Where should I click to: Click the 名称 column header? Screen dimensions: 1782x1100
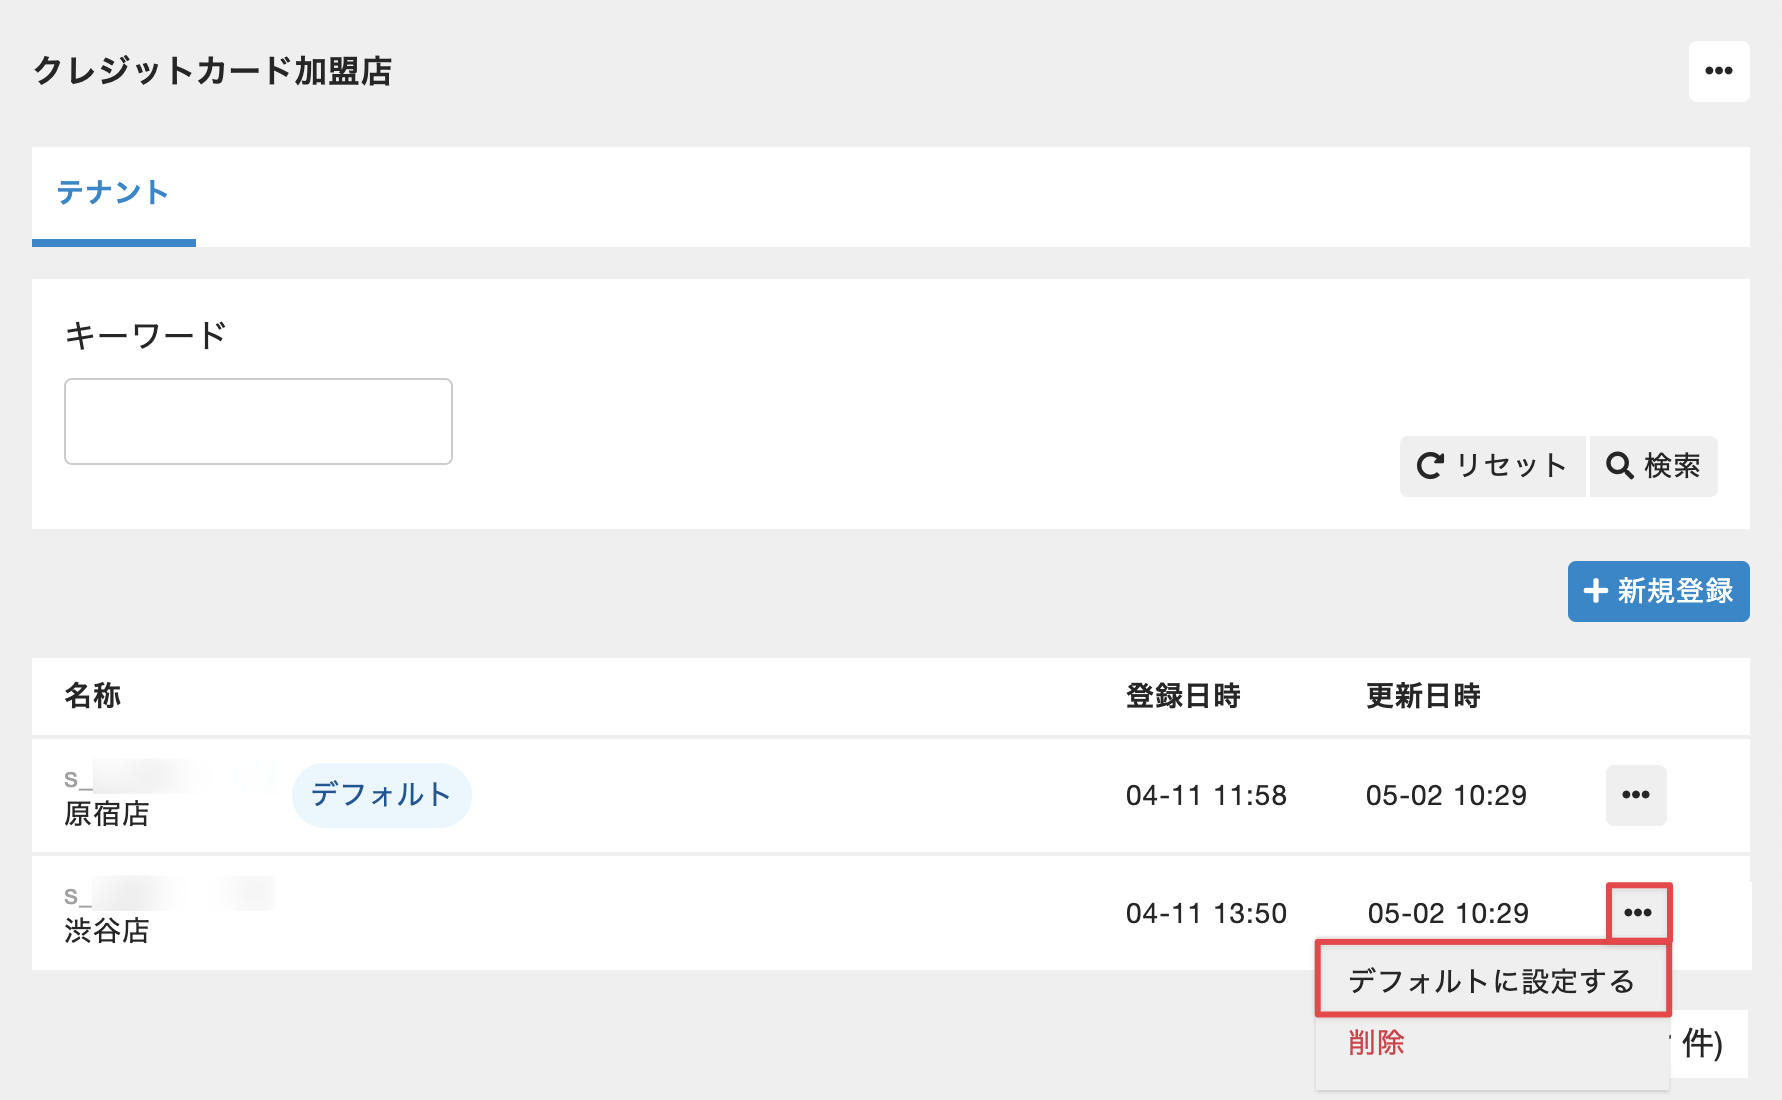point(93,695)
